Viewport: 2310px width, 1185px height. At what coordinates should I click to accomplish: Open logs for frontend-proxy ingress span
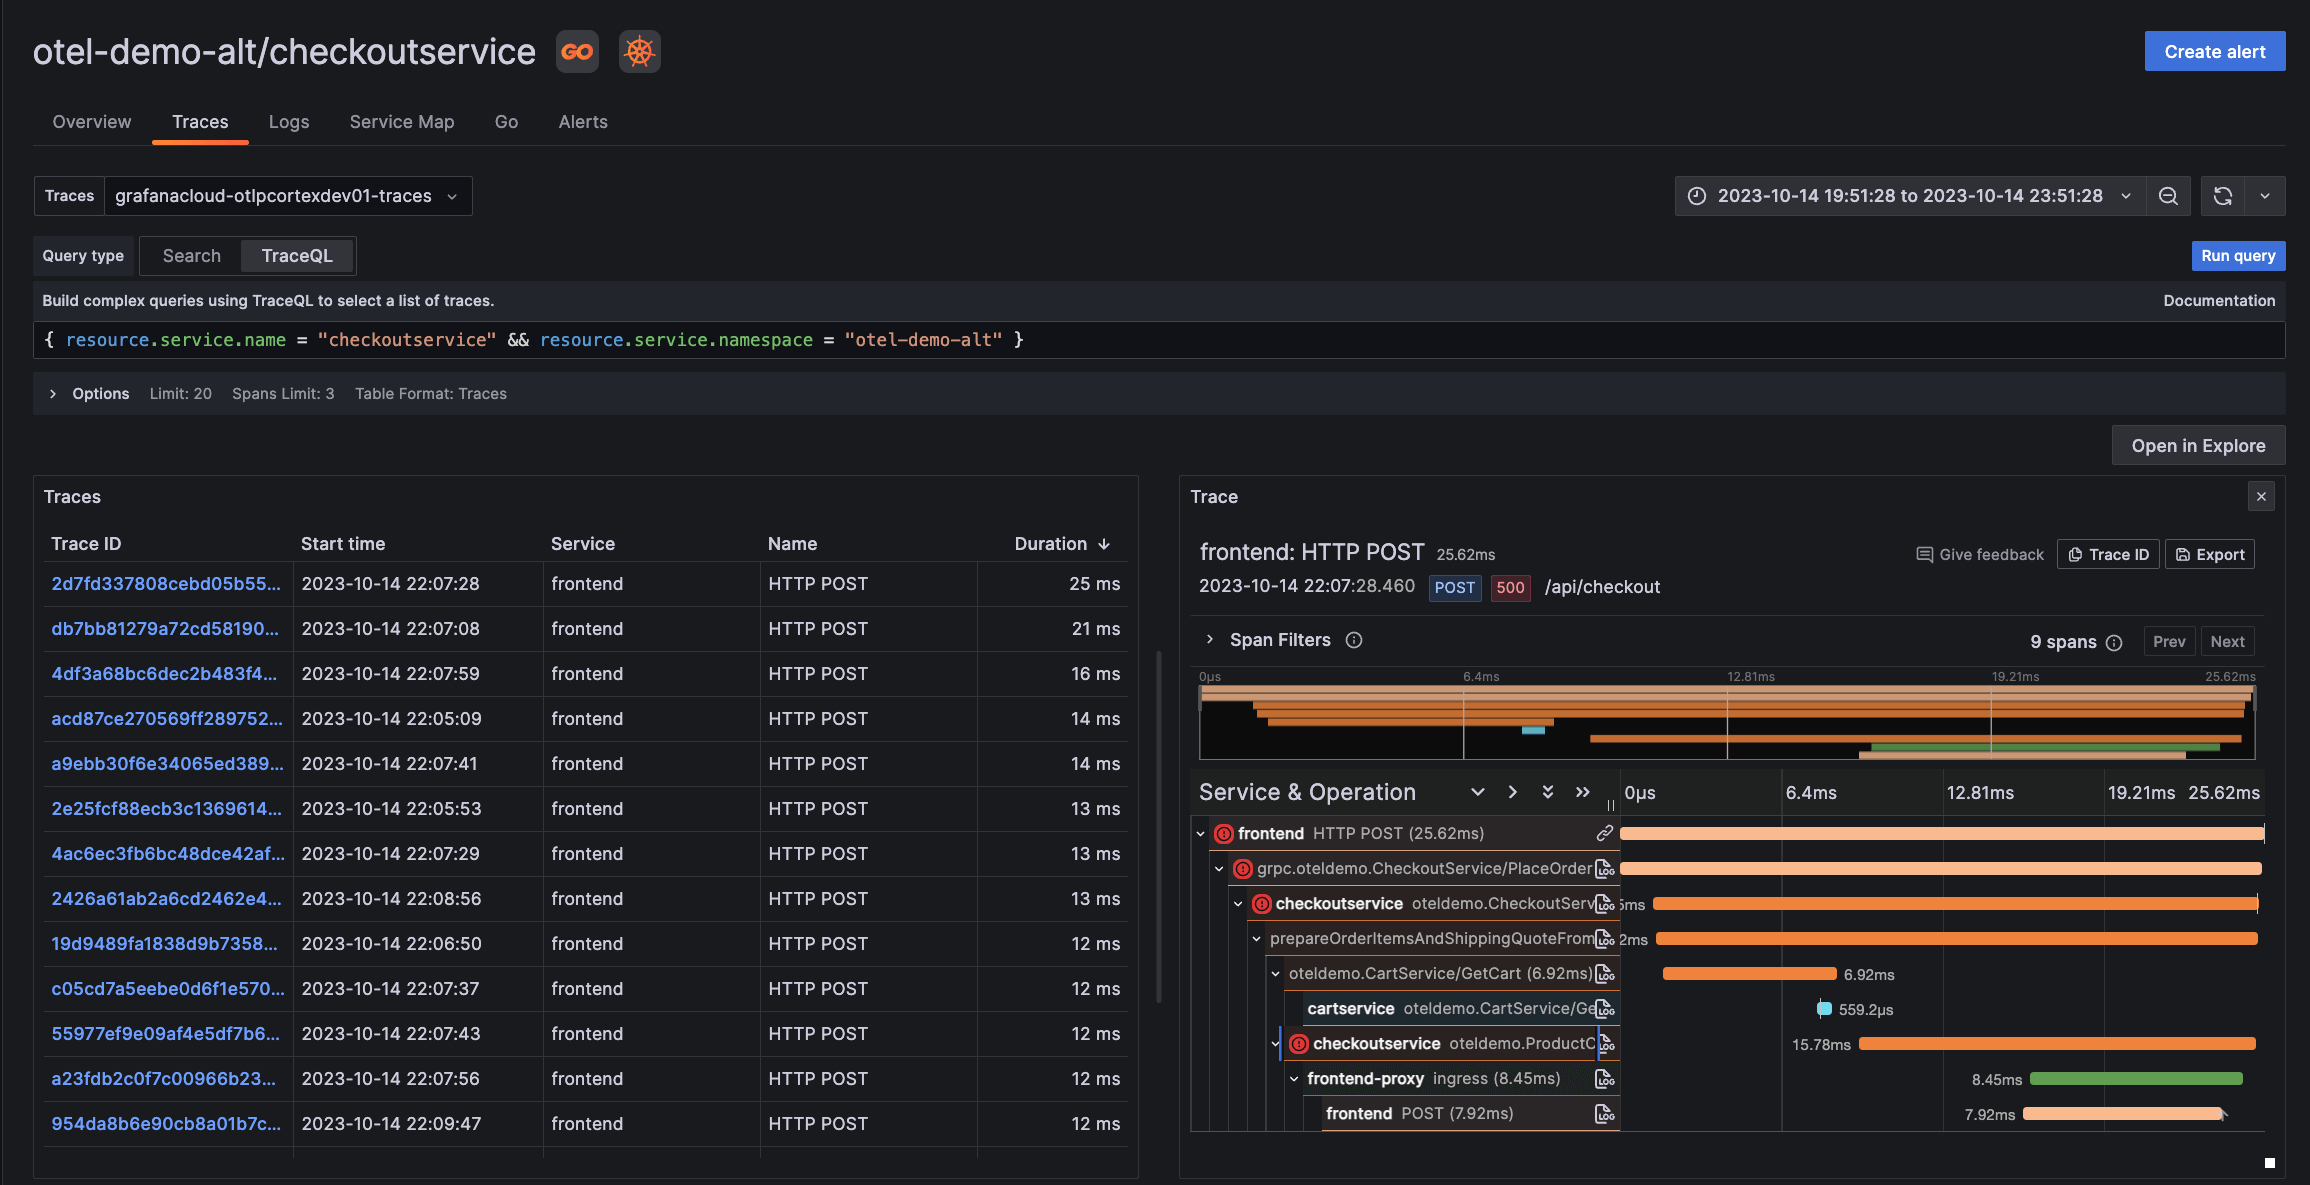[x=1604, y=1078]
